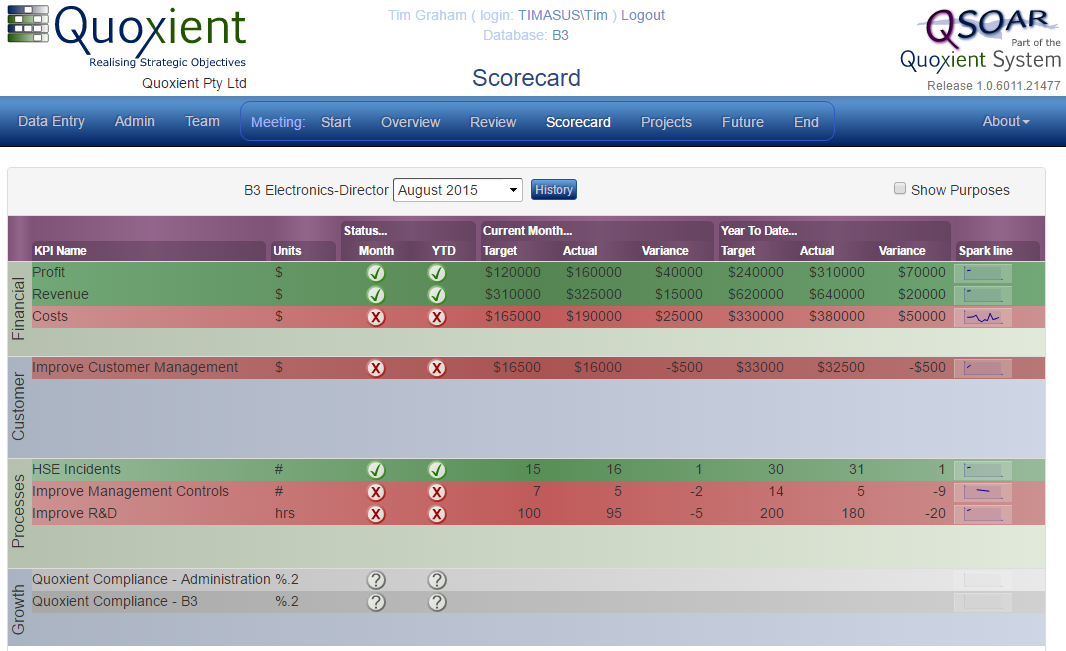Click Improve Customer Management YTD red X icon
Screen dimensions: 1066x651
pyautogui.click(x=437, y=368)
